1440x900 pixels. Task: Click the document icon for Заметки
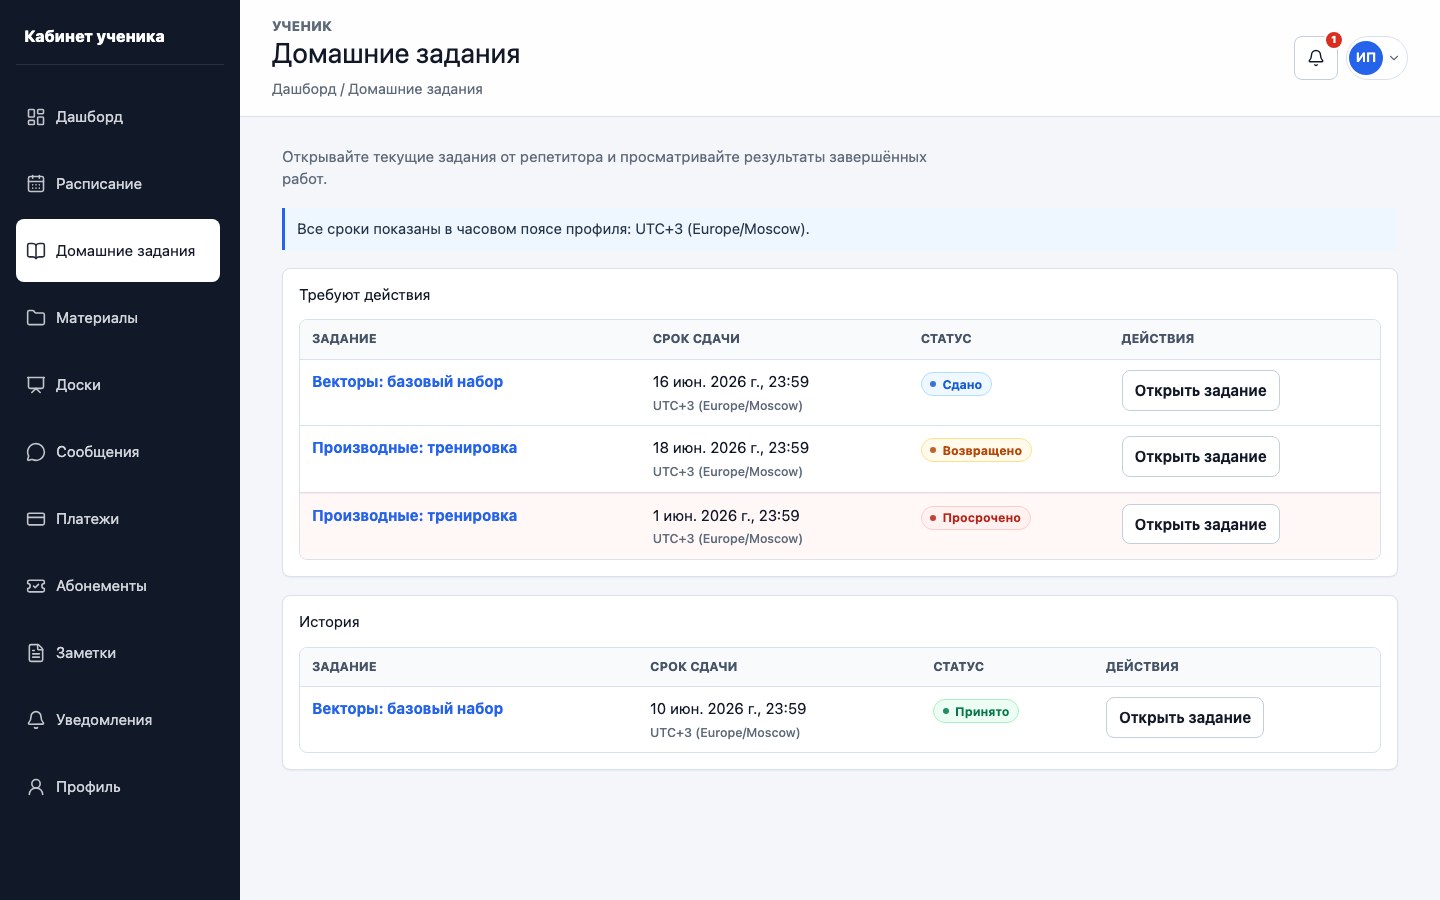click(x=36, y=653)
